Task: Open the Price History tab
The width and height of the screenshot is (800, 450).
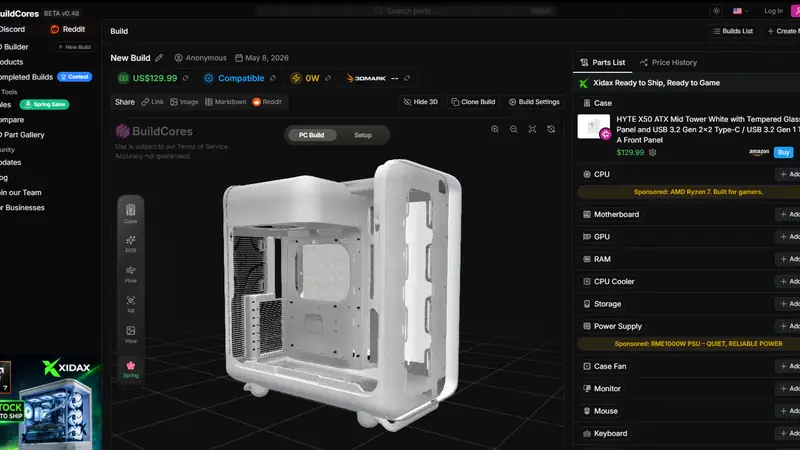Action: [x=668, y=62]
